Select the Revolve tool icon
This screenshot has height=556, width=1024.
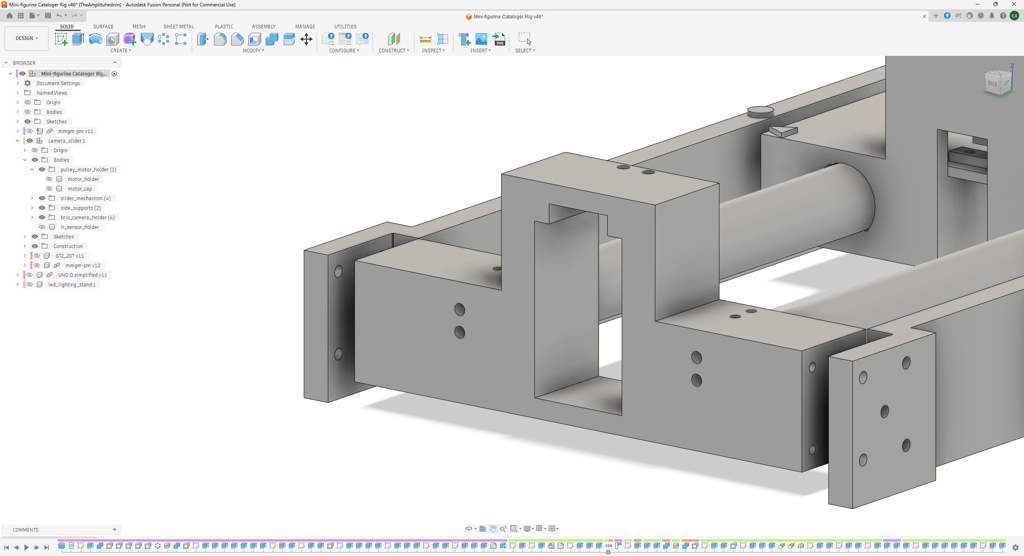(x=95, y=39)
